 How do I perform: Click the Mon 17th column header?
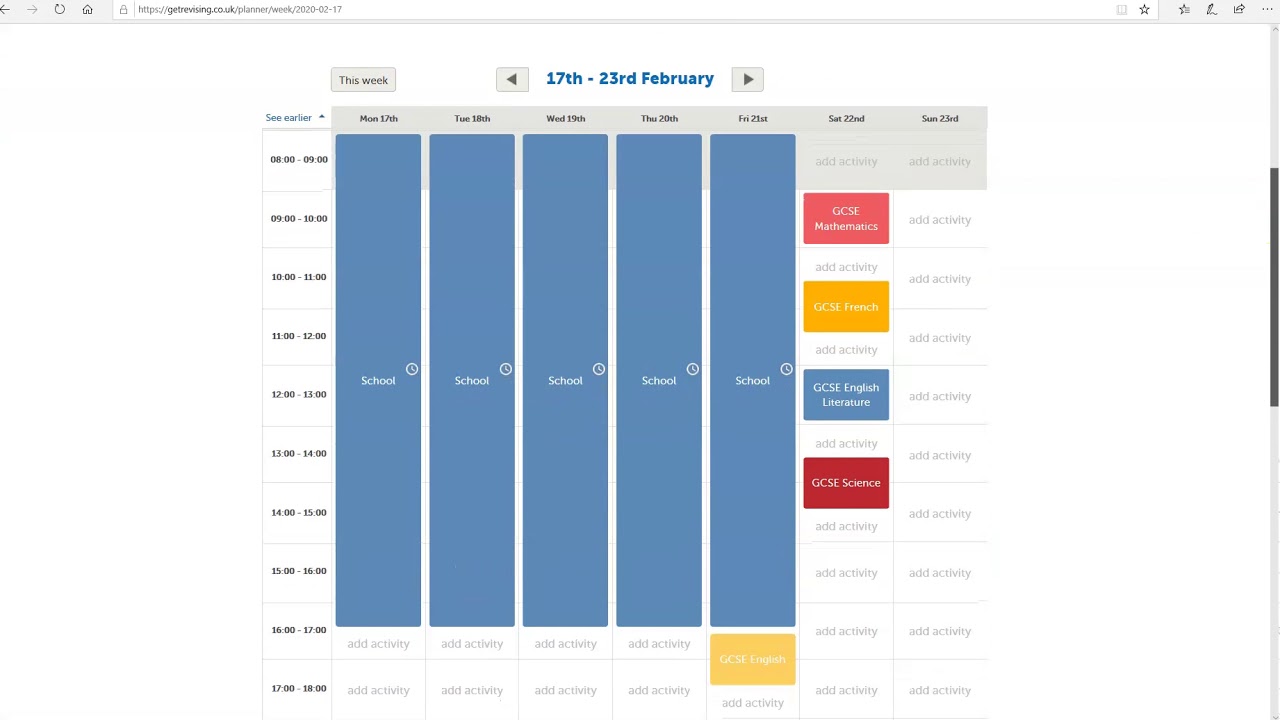pyautogui.click(x=378, y=118)
